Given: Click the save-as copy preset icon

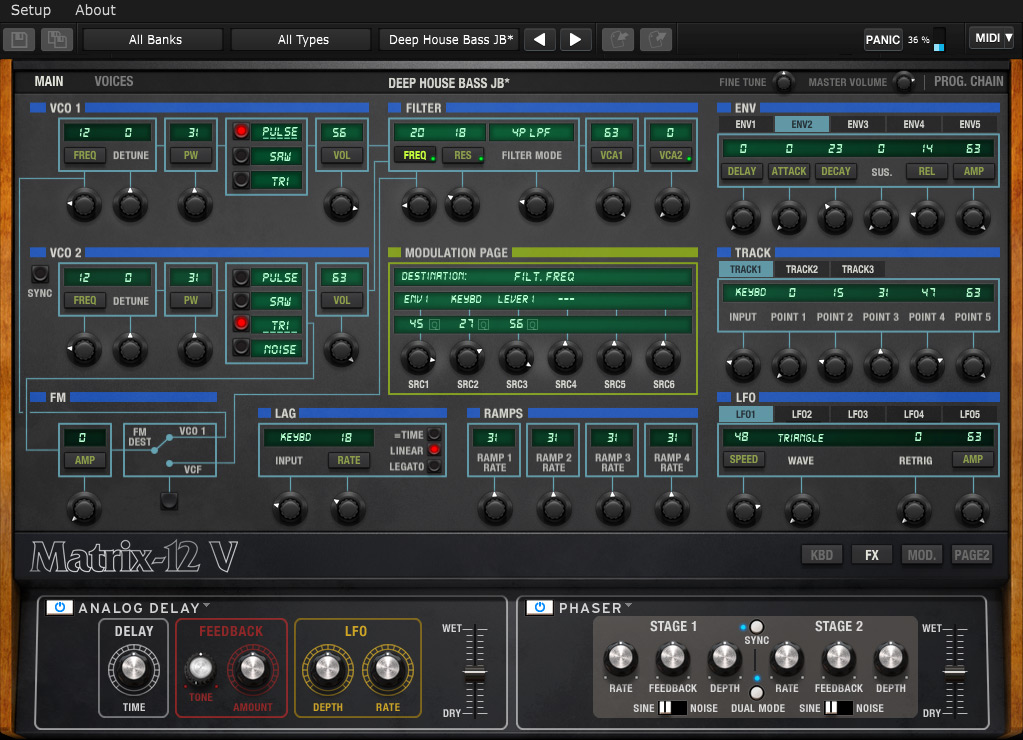Looking at the screenshot, I should point(57,40).
